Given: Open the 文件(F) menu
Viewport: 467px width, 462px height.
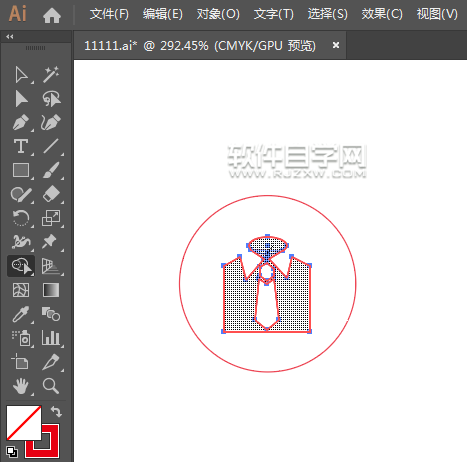Looking at the screenshot, I should (x=109, y=14).
